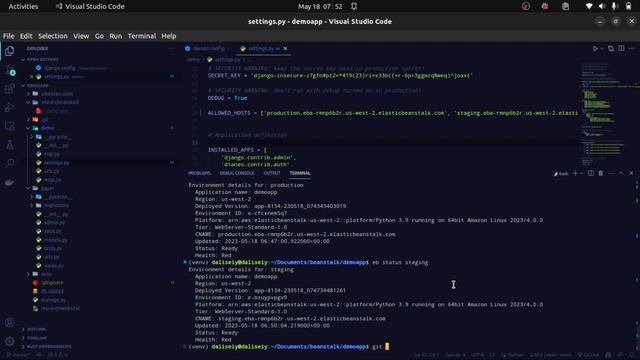Open the Source Control view
The image size is (640, 360).
click(10, 70)
